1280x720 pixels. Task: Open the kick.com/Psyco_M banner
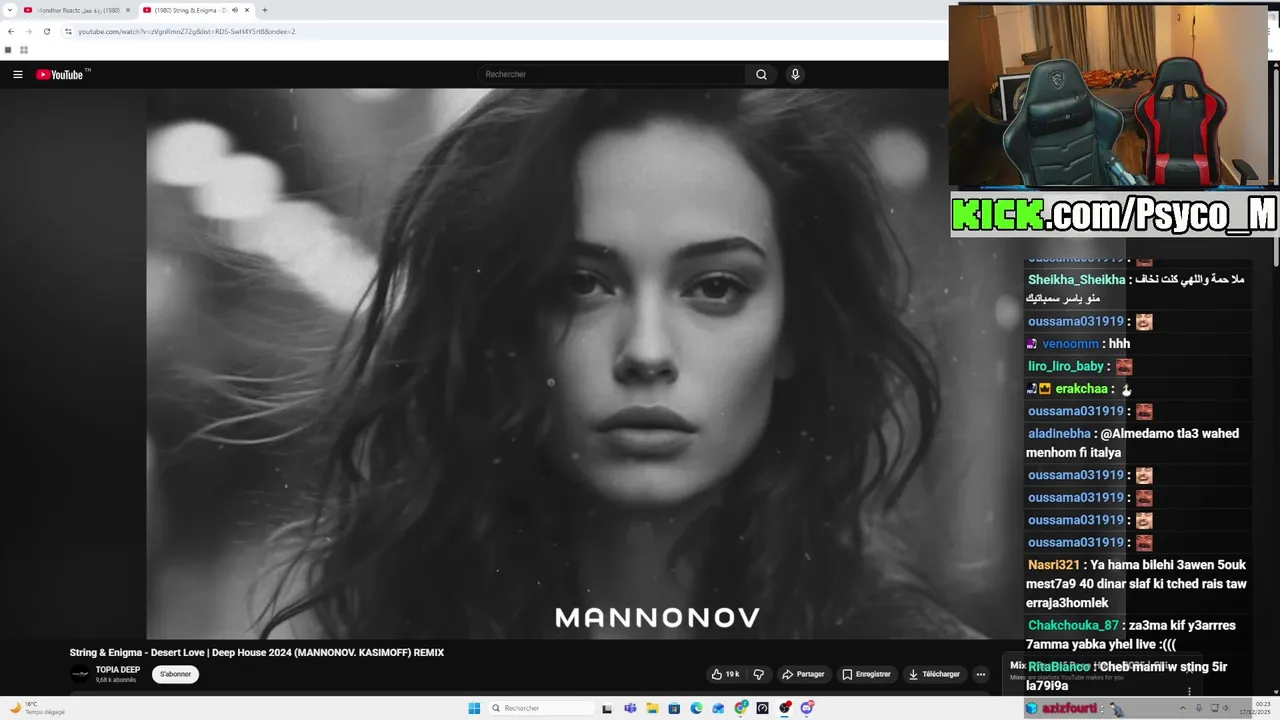[1114, 214]
